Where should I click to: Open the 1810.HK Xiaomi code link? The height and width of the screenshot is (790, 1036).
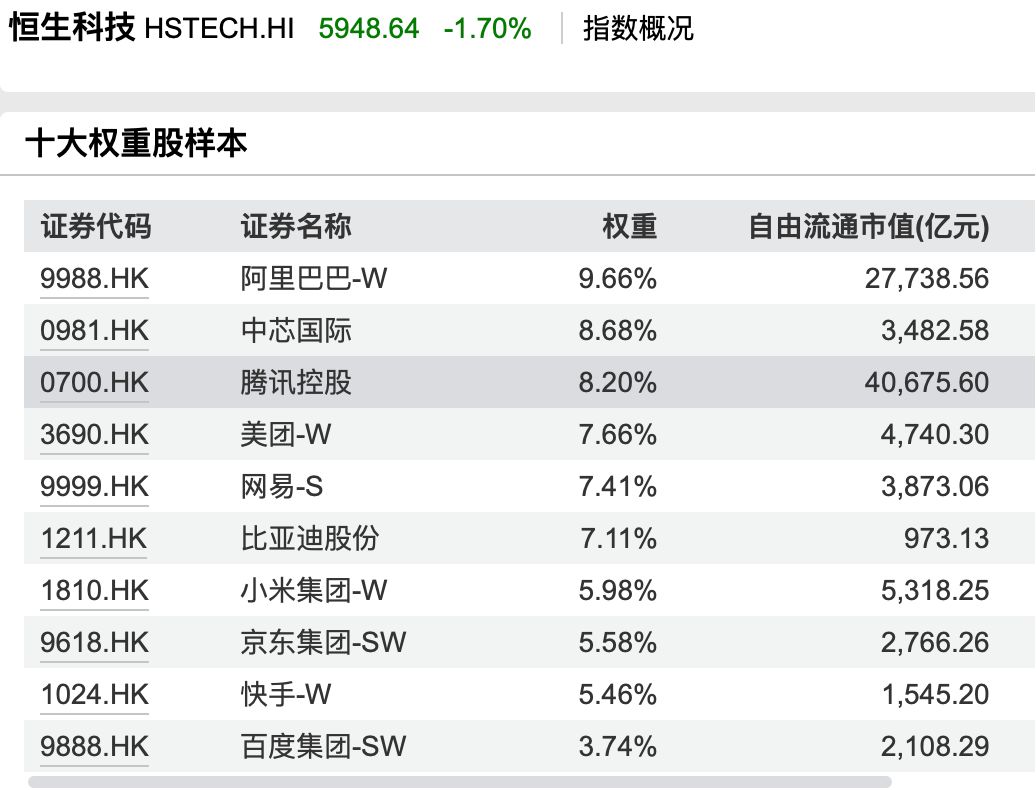point(94,590)
